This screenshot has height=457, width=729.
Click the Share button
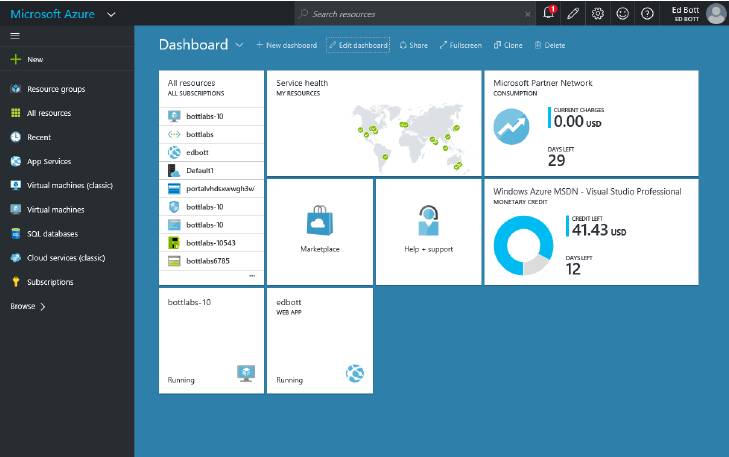[413, 45]
